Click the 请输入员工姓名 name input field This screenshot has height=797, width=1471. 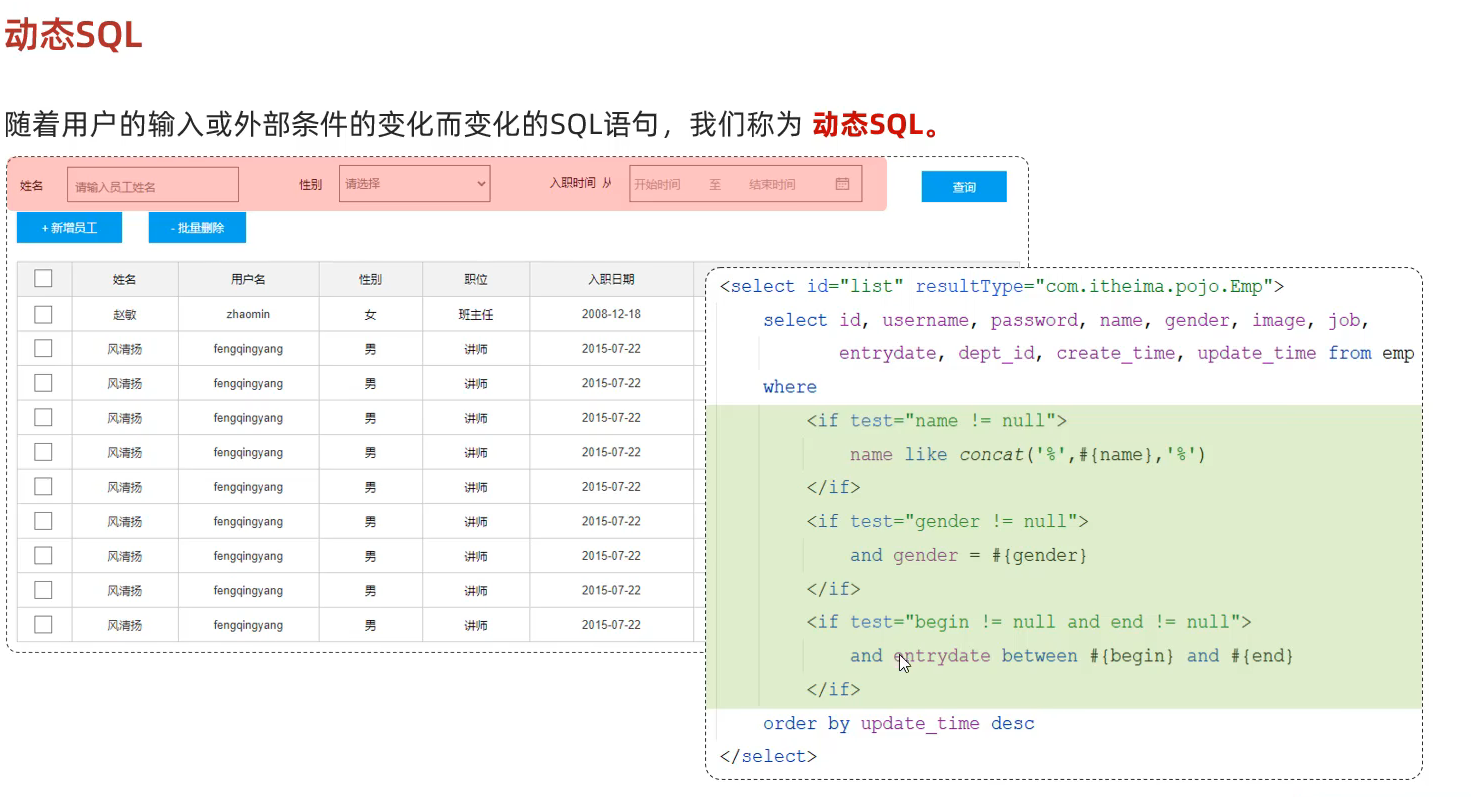(153, 185)
